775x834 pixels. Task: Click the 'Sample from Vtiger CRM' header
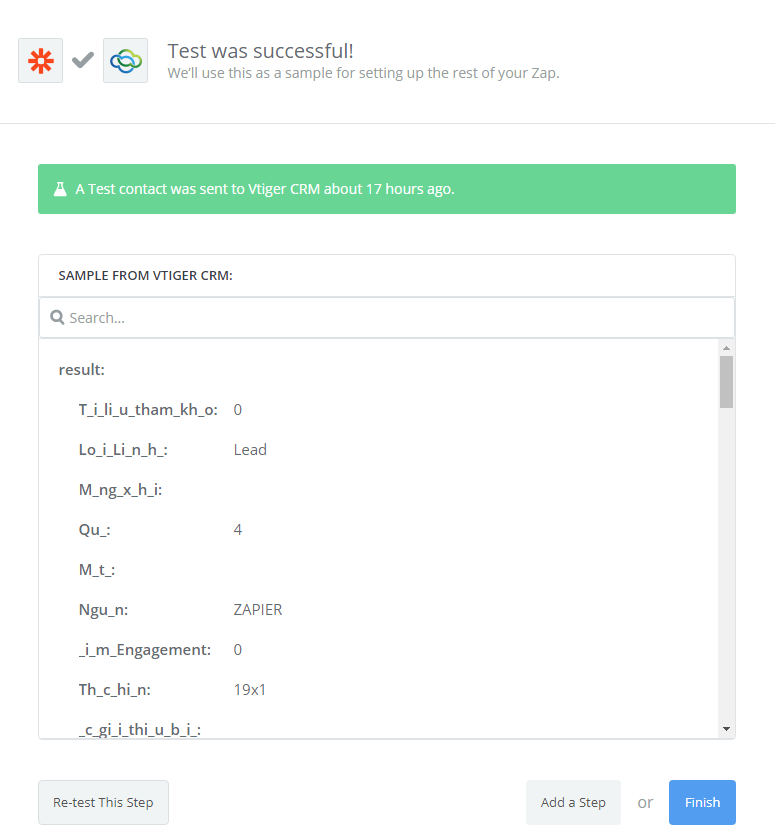click(x=145, y=276)
